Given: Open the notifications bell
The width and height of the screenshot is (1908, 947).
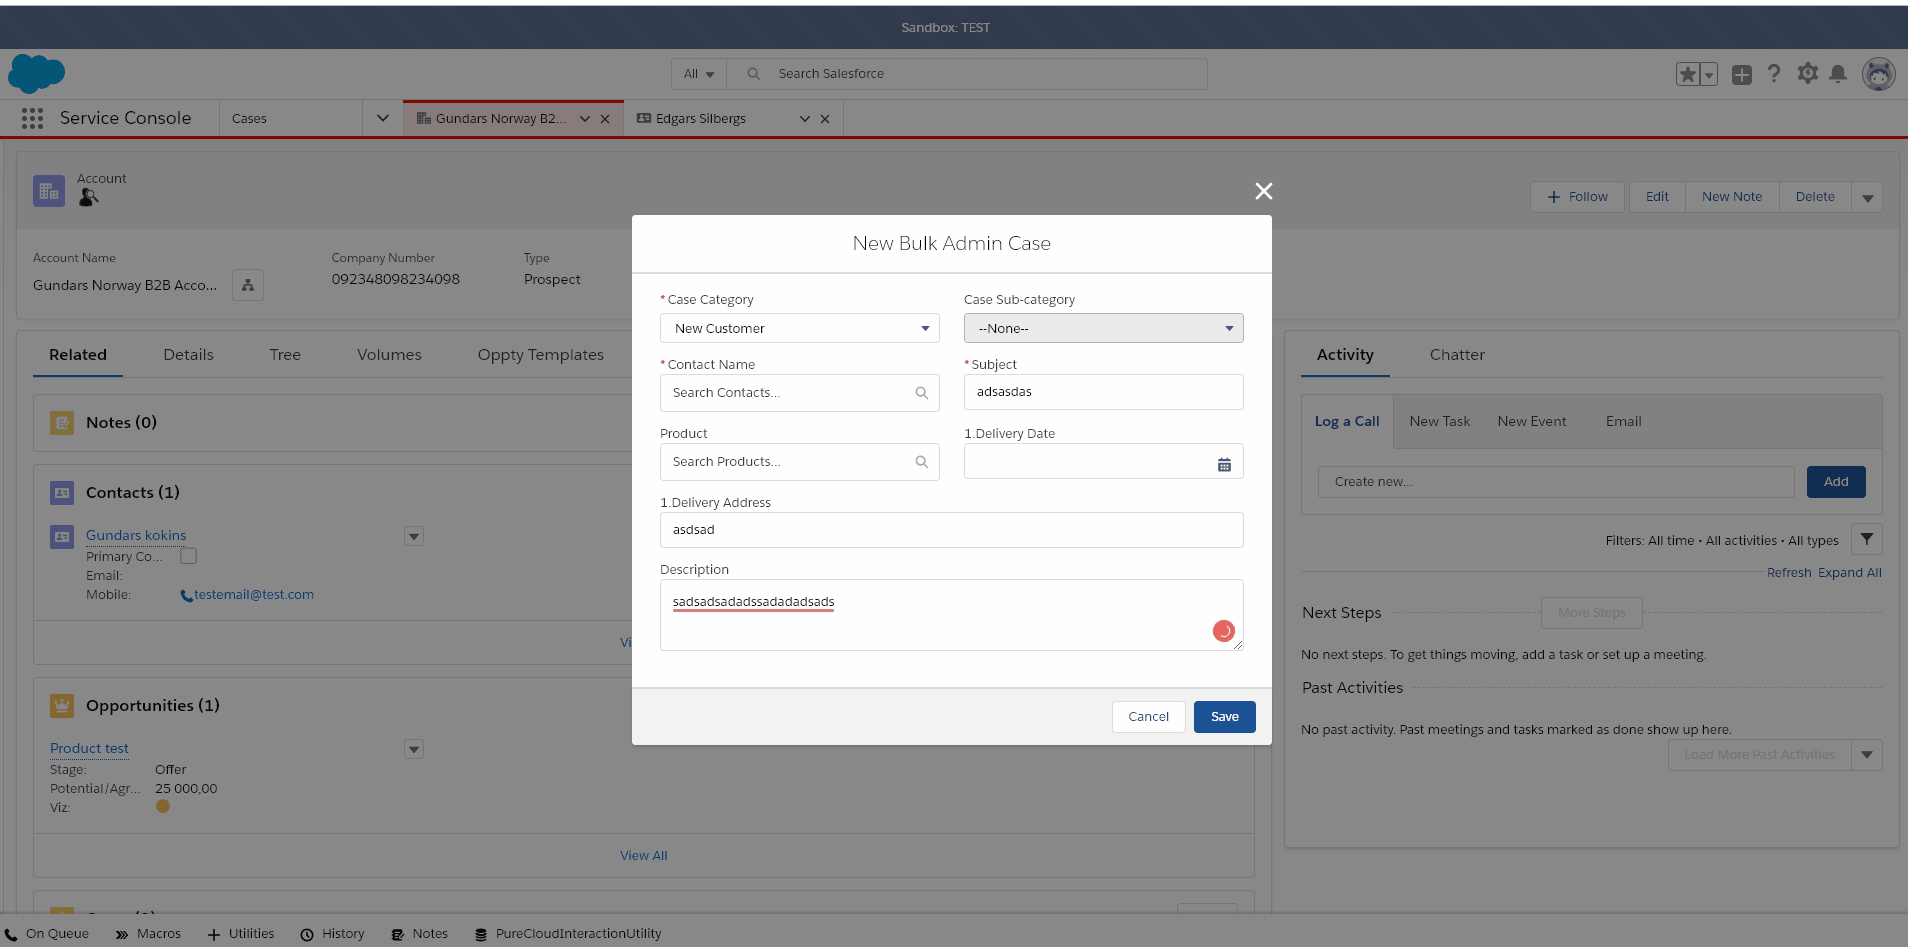Looking at the screenshot, I should pos(1839,73).
